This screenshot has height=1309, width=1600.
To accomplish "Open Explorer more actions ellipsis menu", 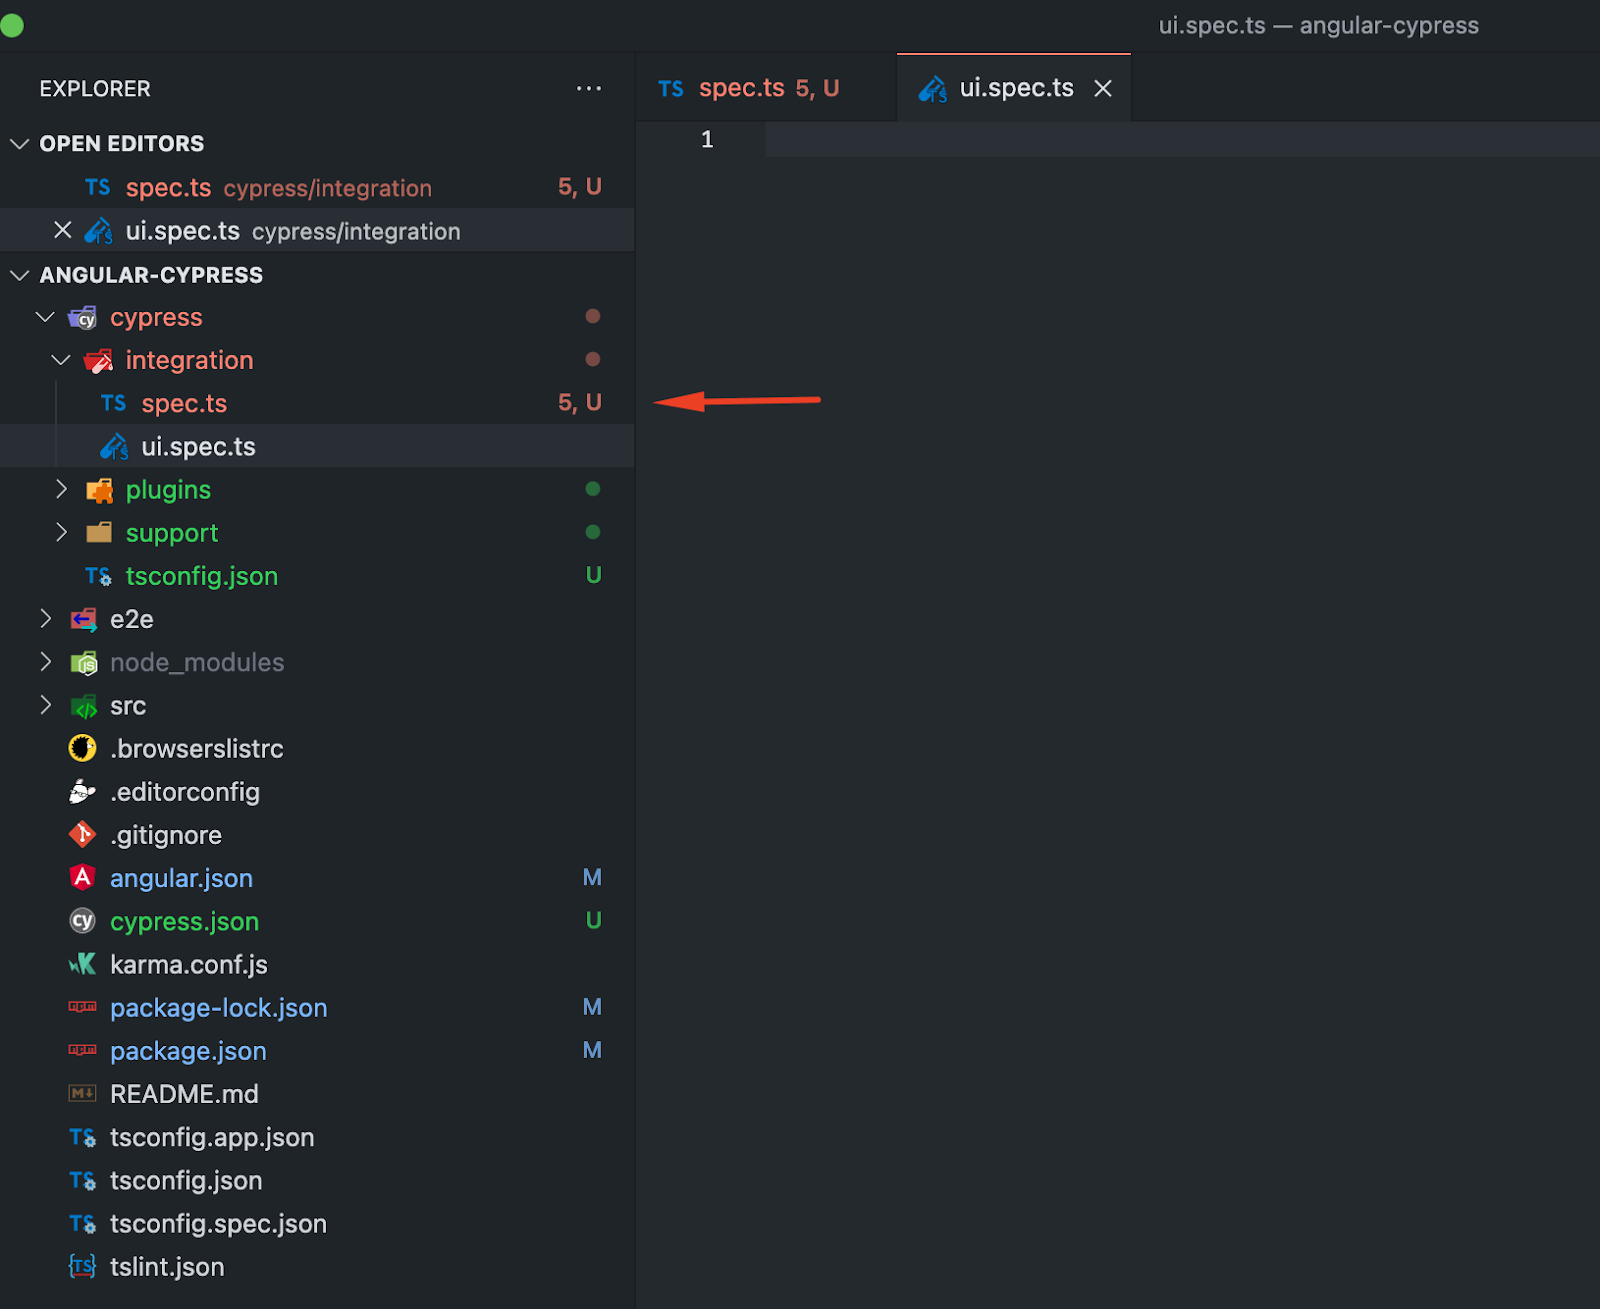I will (589, 89).
